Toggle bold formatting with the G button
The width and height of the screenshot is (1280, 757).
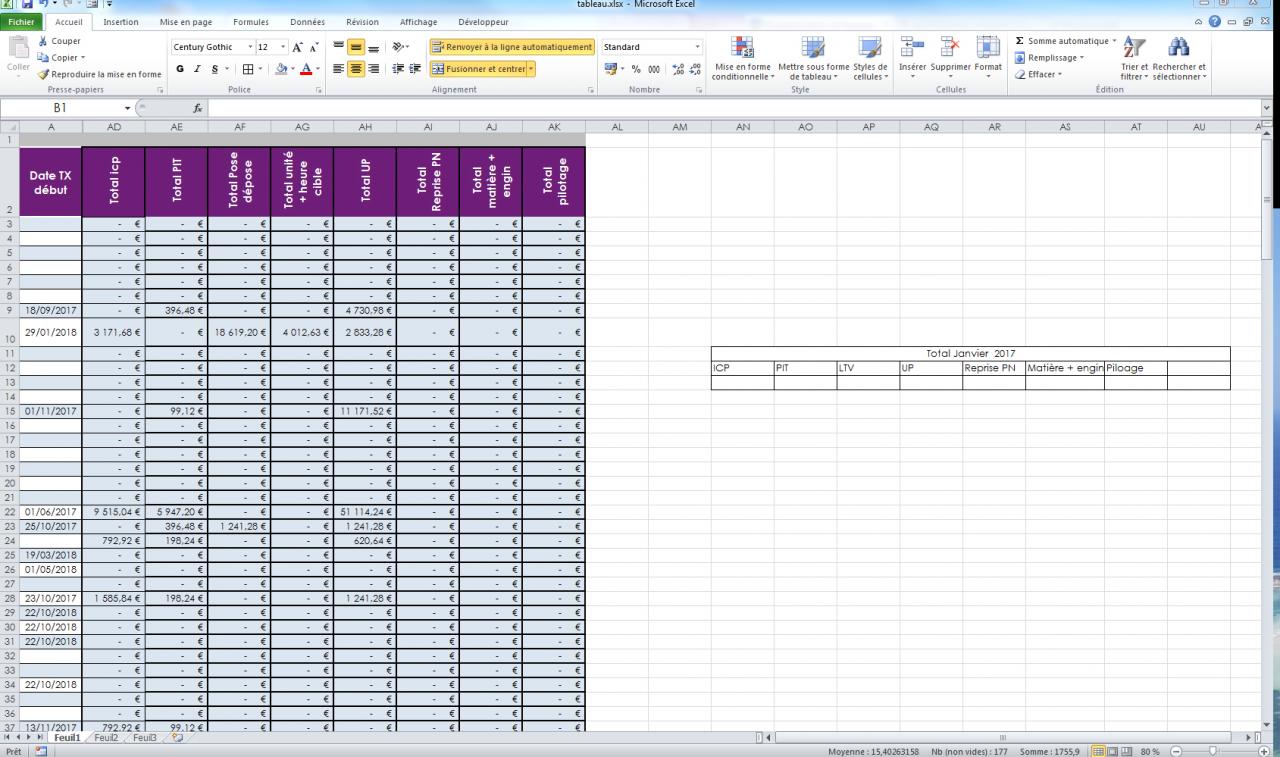tap(179, 69)
